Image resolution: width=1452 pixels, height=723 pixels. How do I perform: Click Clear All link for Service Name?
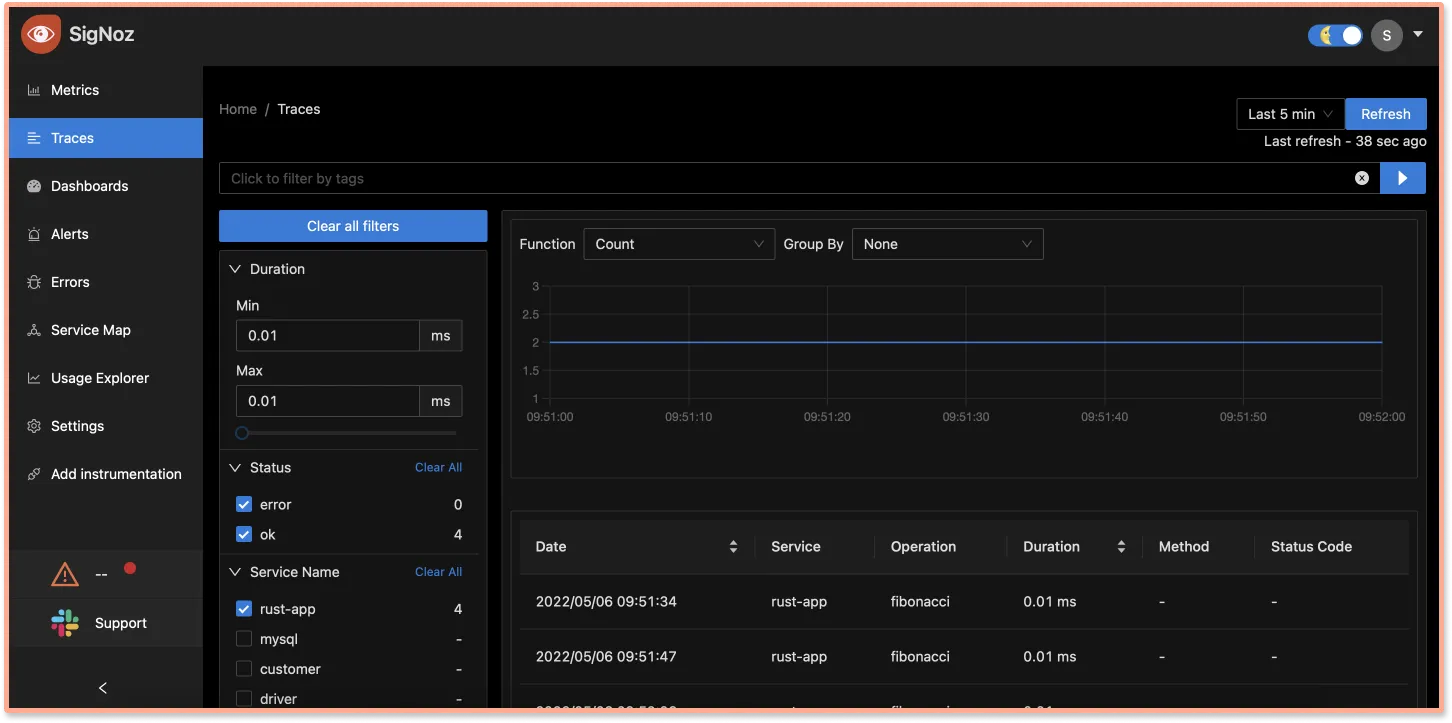pos(438,572)
